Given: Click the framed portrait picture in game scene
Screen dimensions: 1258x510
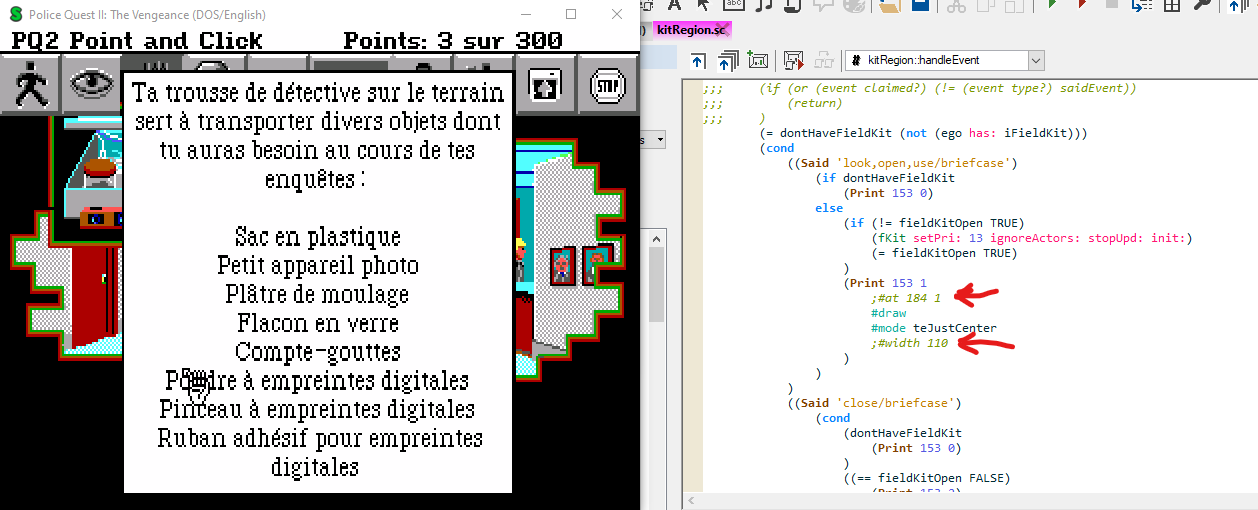Looking at the screenshot, I should (x=563, y=265).
